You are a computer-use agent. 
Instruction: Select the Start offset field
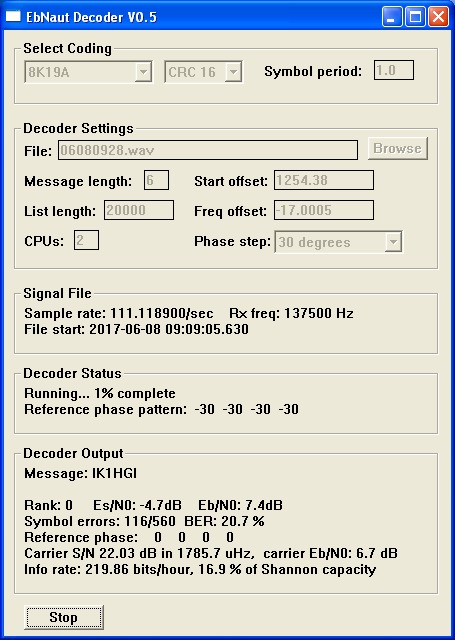(x=324, y=180)
